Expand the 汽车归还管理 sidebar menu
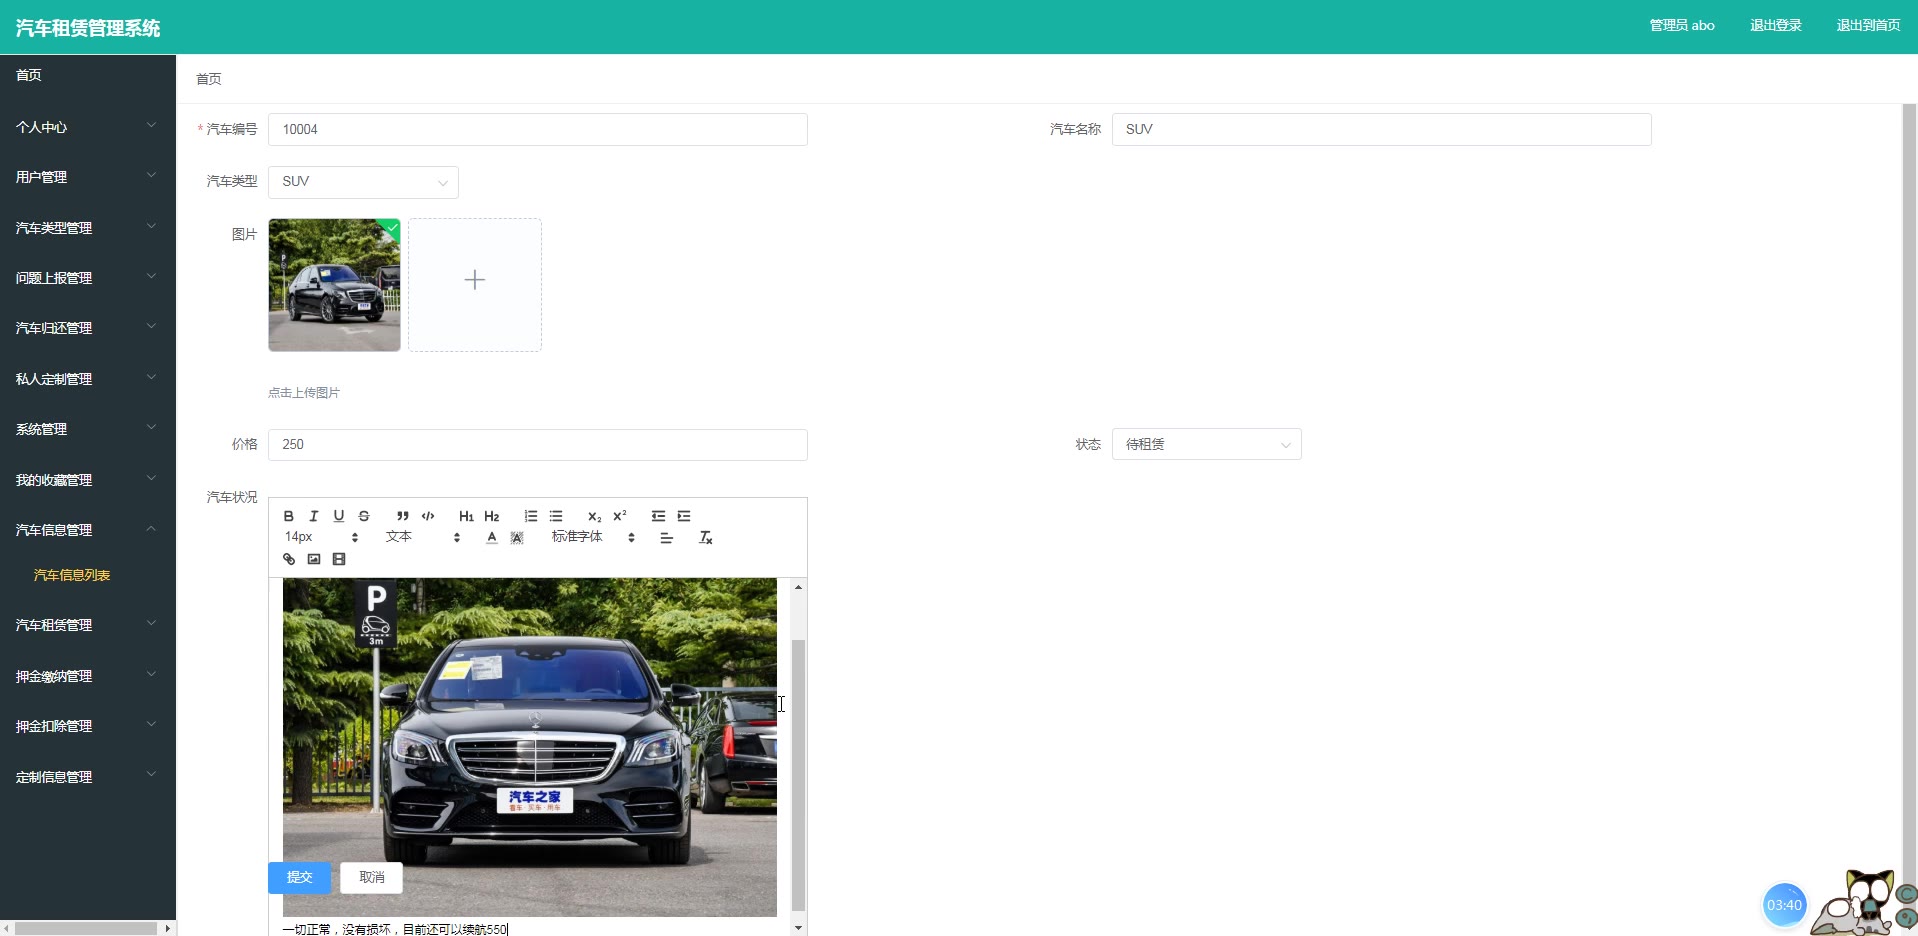 click(88, 328)
